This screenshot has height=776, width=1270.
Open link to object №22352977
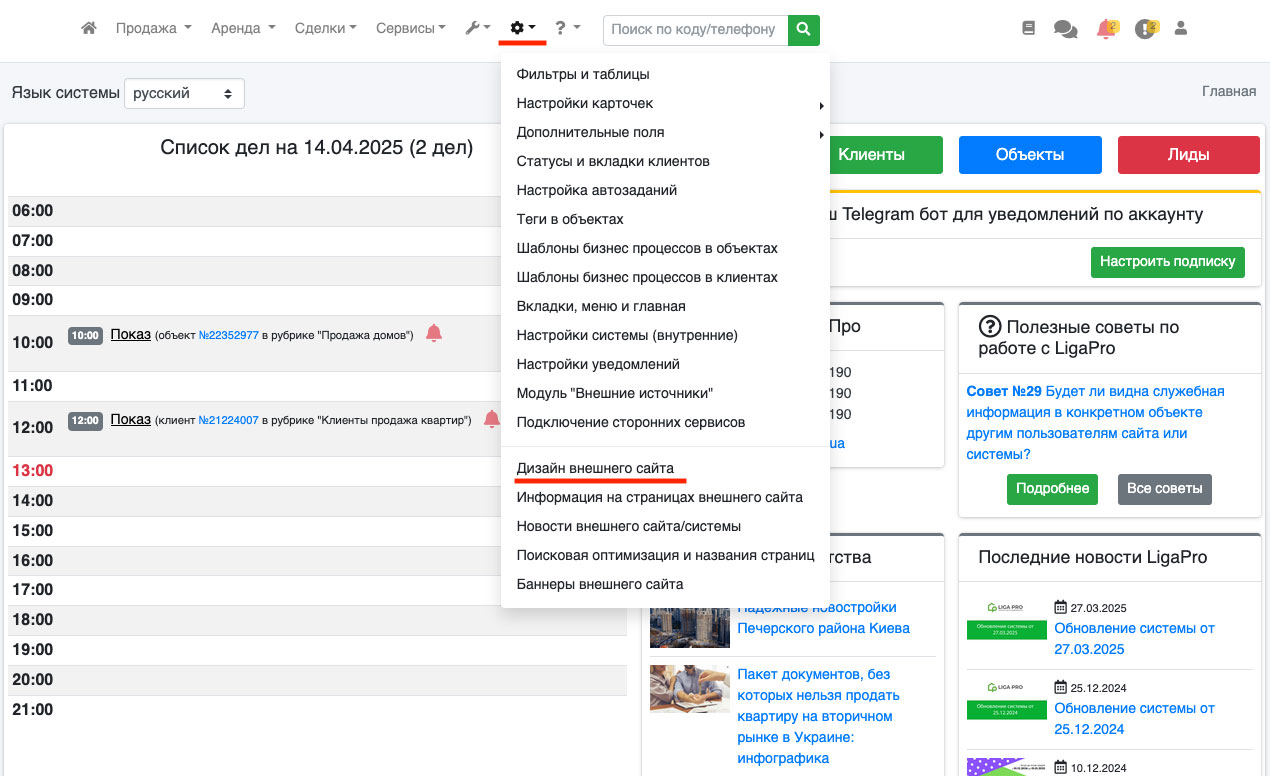[229, 336]
